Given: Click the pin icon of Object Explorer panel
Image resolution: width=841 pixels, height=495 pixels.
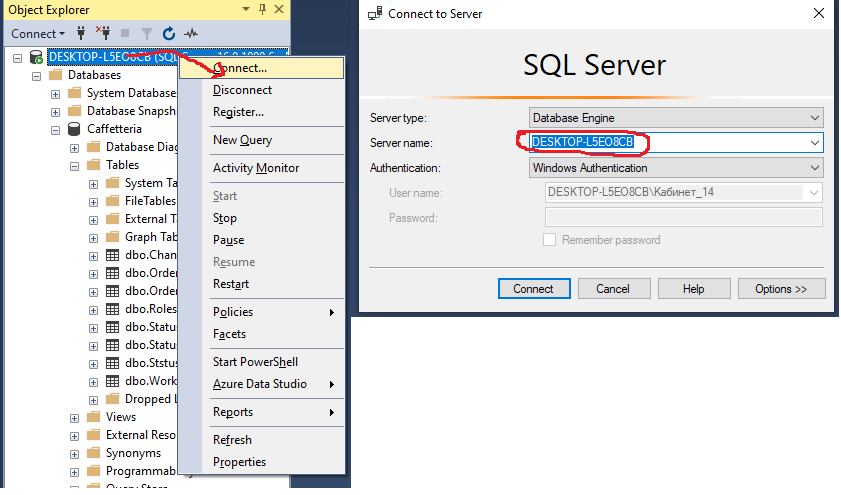Looking at the screenshot, I should coord(262,9).
